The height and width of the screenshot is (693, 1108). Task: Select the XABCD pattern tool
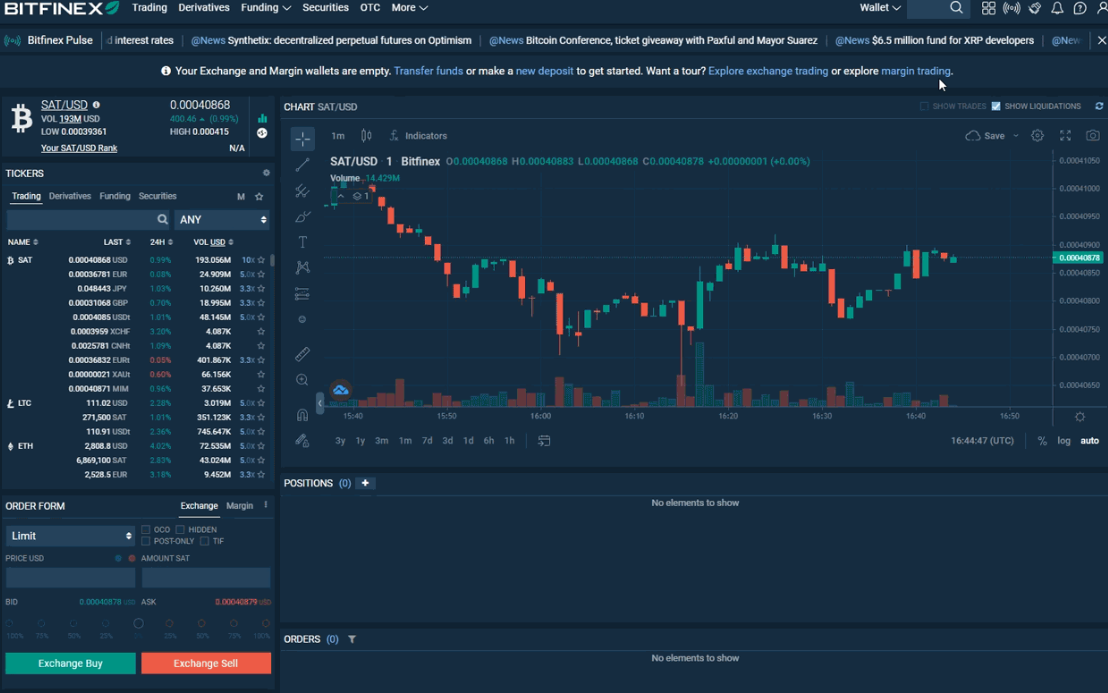(x=302, y=267)
